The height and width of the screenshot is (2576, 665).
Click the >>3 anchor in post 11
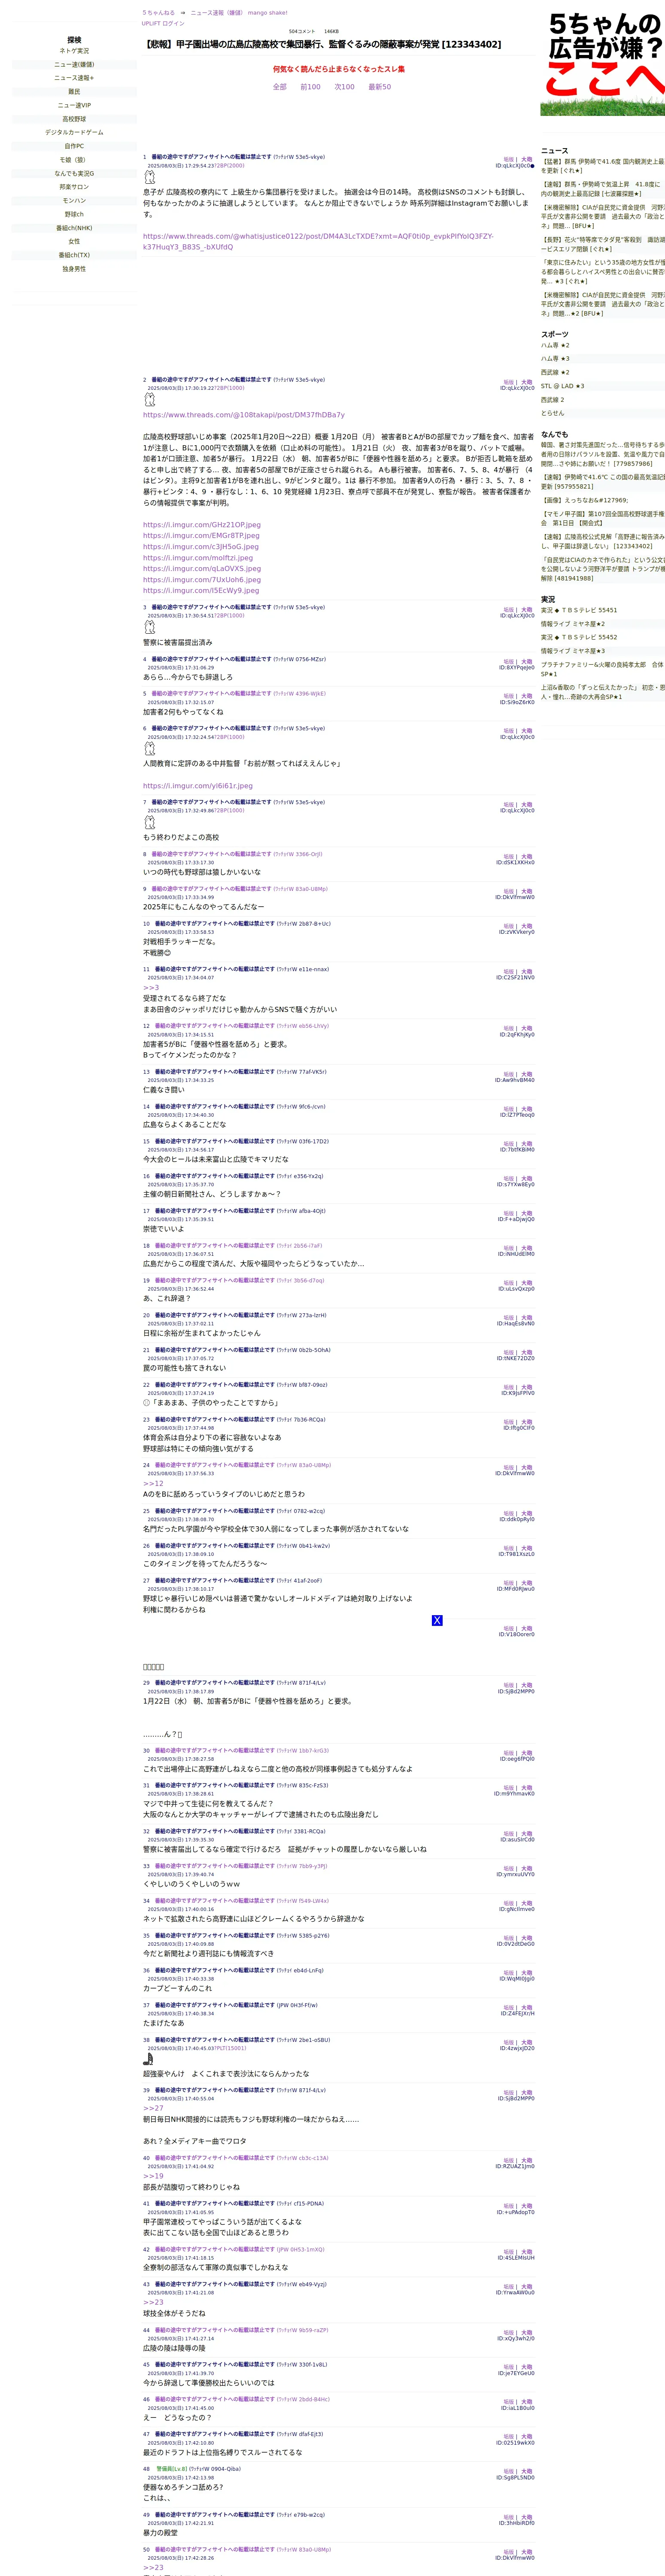(151, 988)
